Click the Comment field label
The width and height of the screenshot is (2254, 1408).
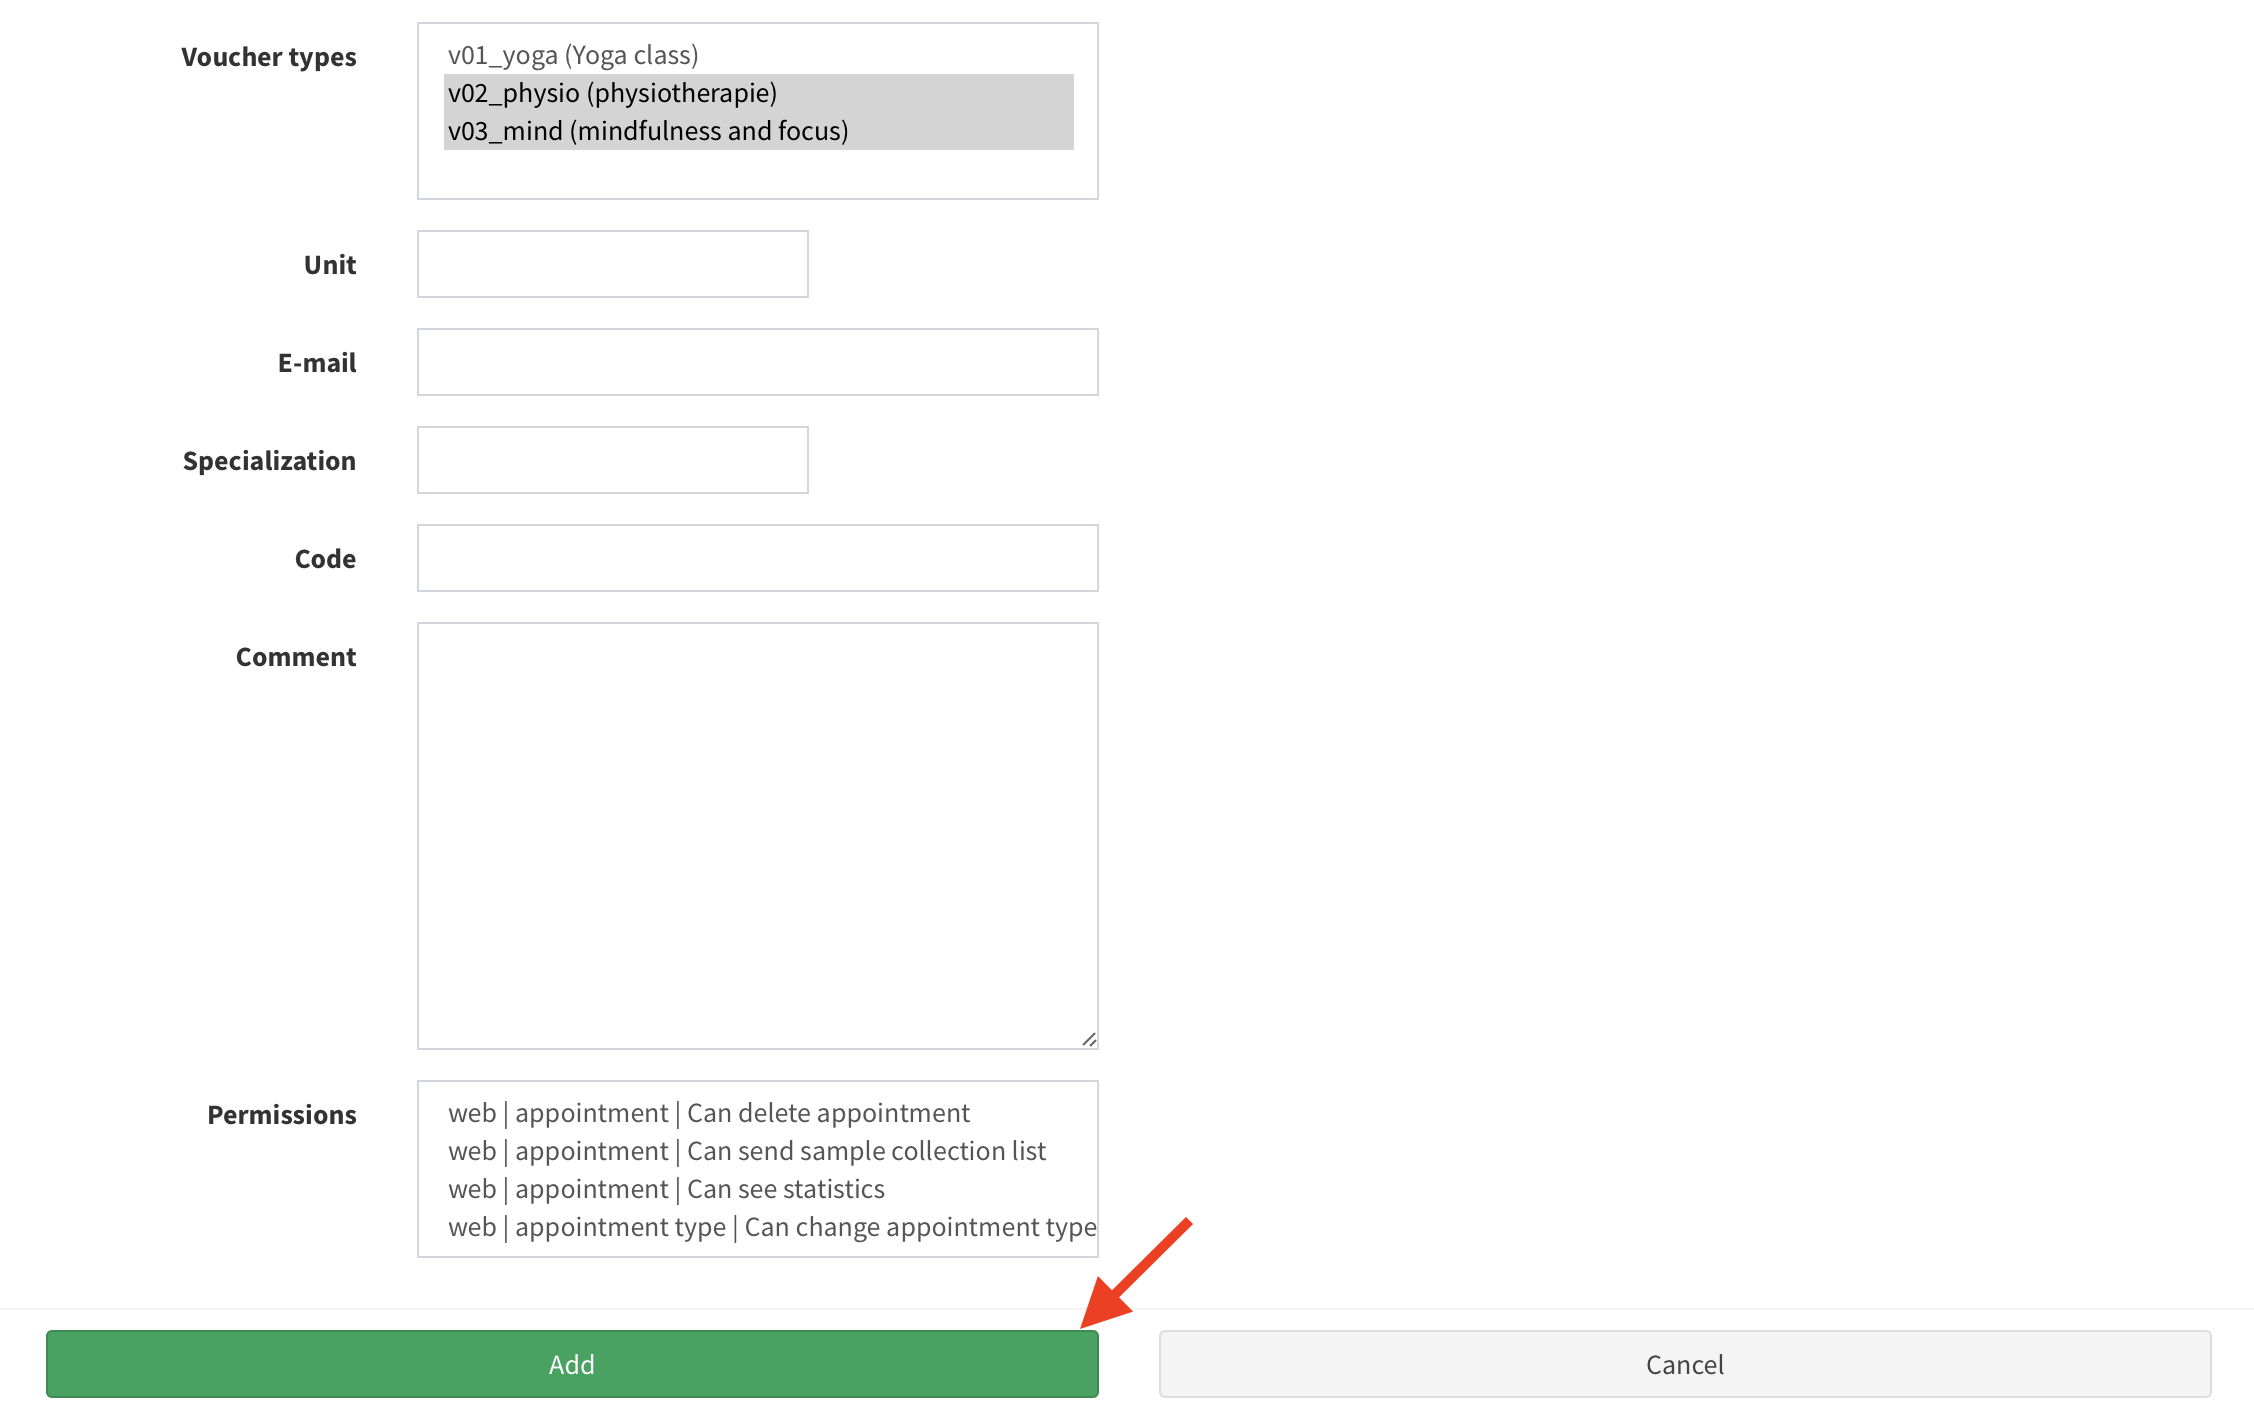coord(295,657)
